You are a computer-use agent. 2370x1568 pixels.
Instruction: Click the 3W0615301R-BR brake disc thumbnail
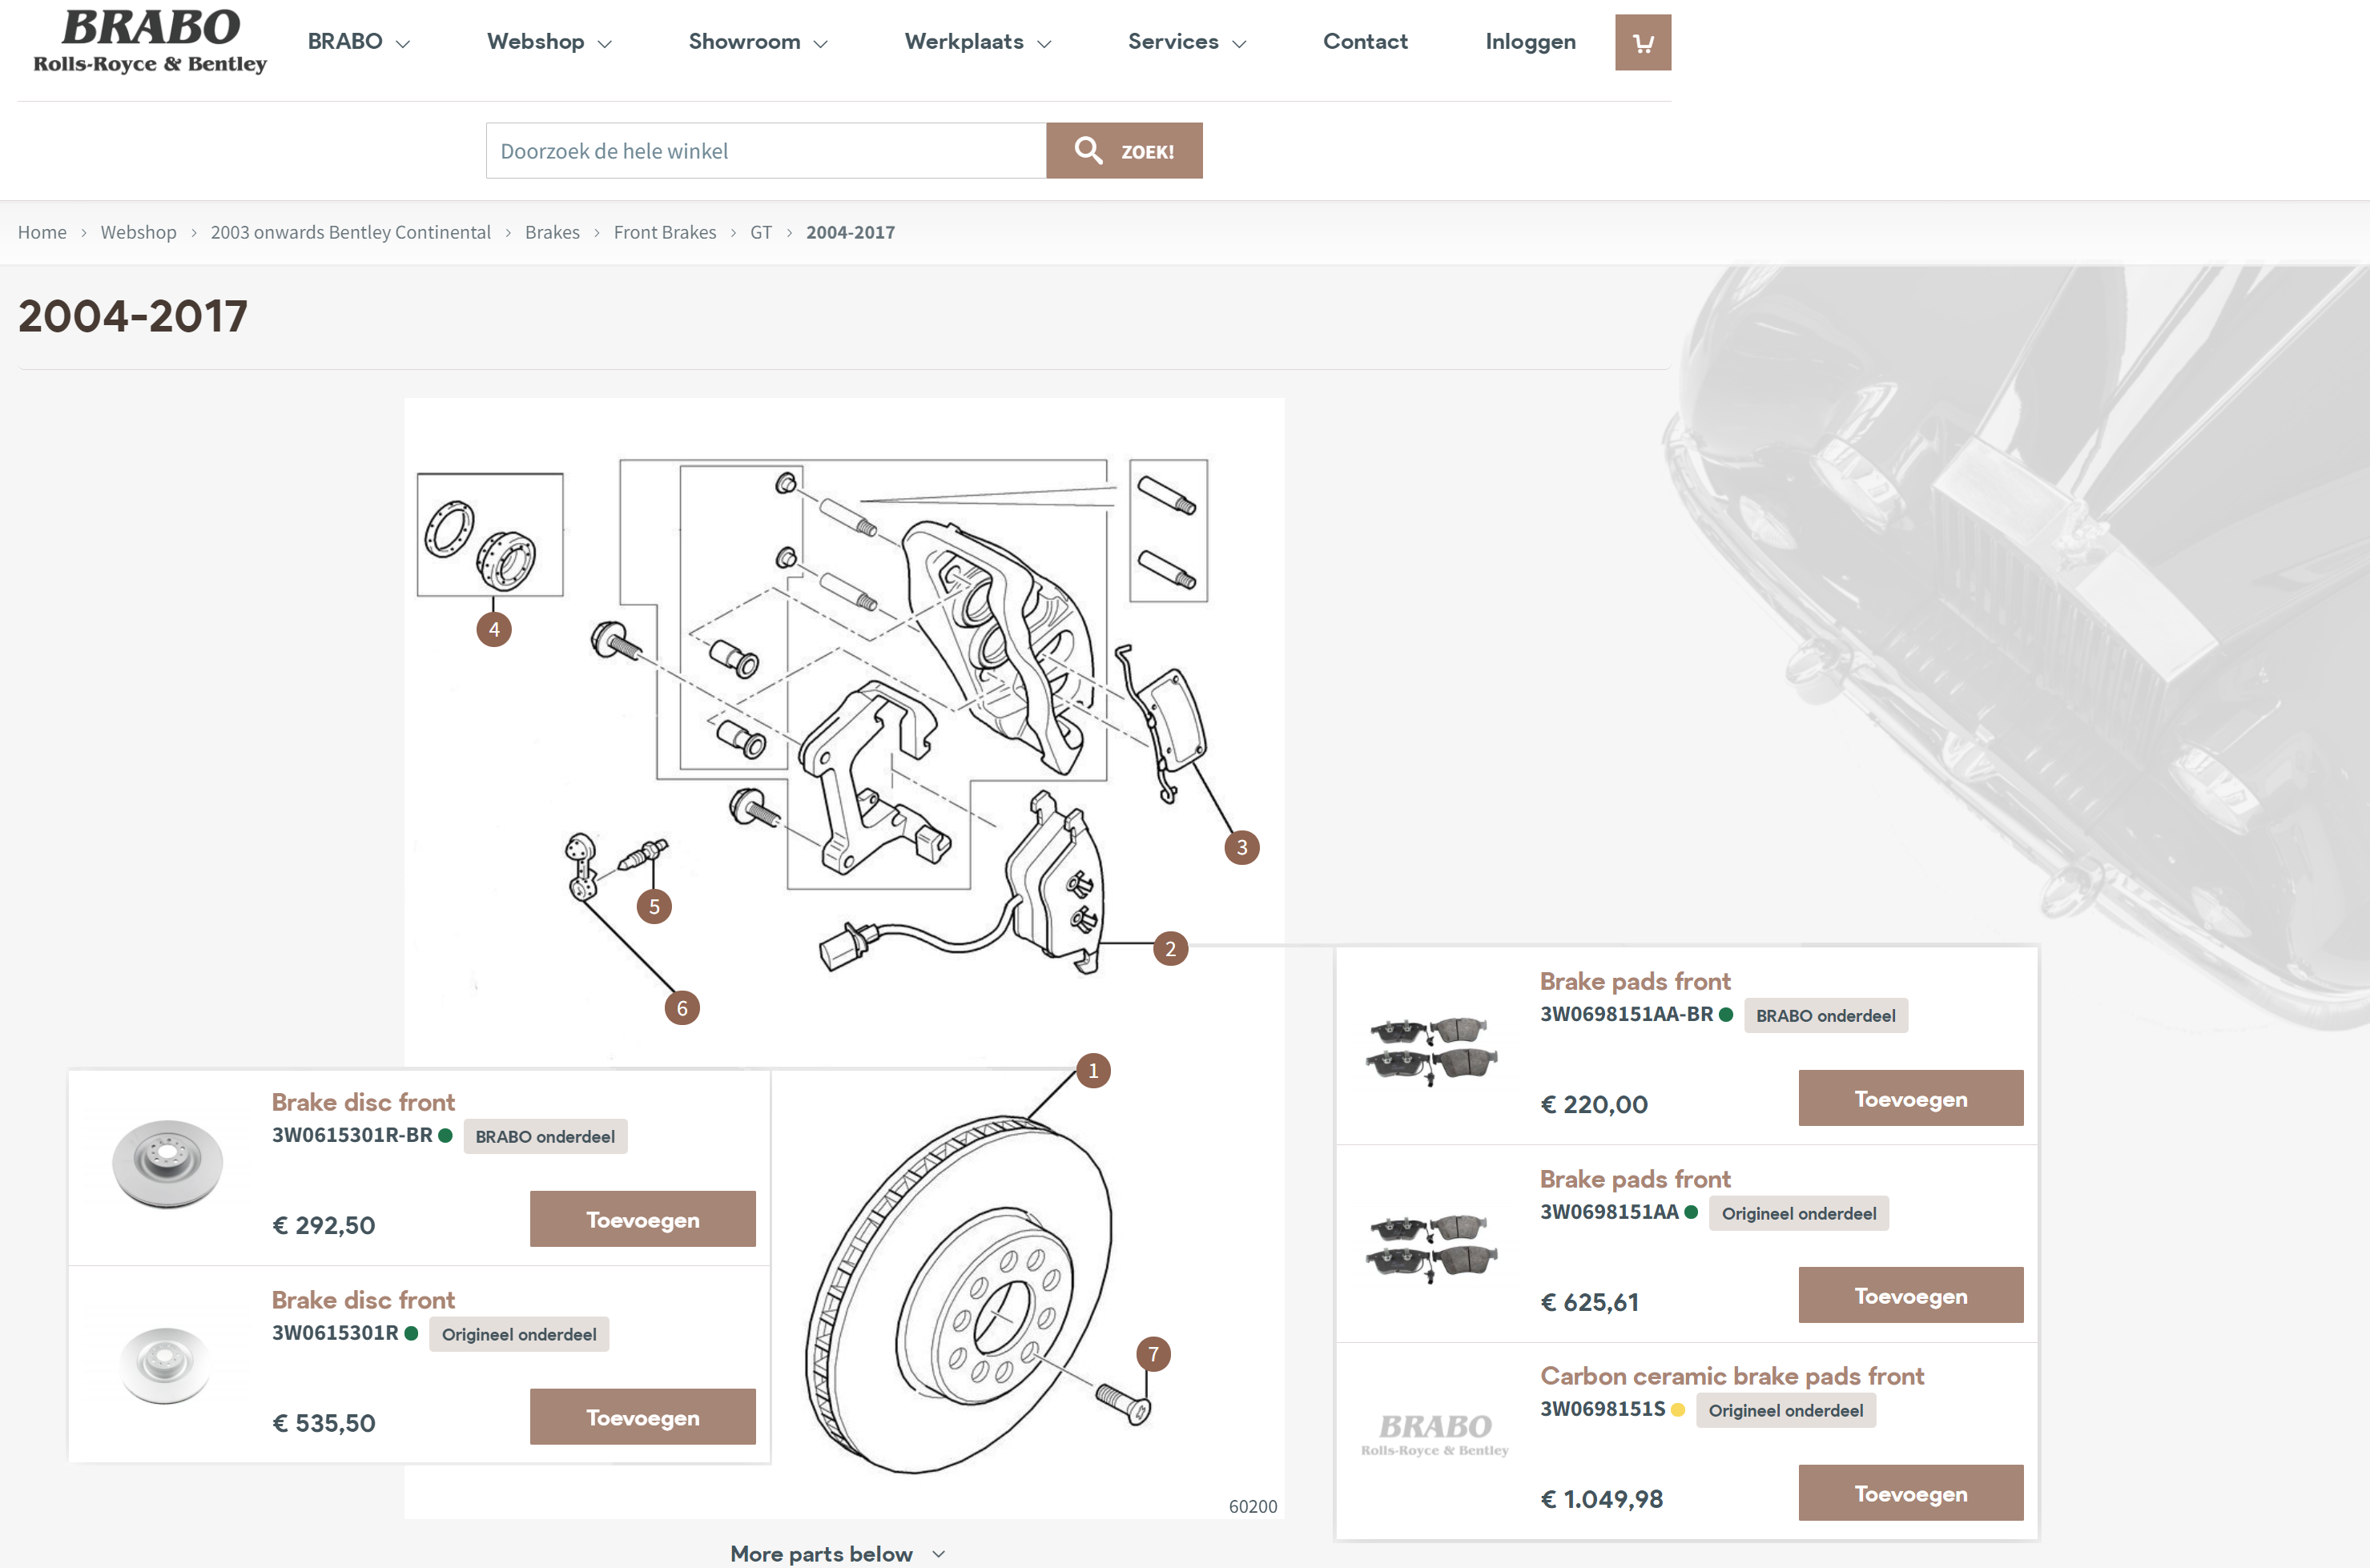[167, 1163]
